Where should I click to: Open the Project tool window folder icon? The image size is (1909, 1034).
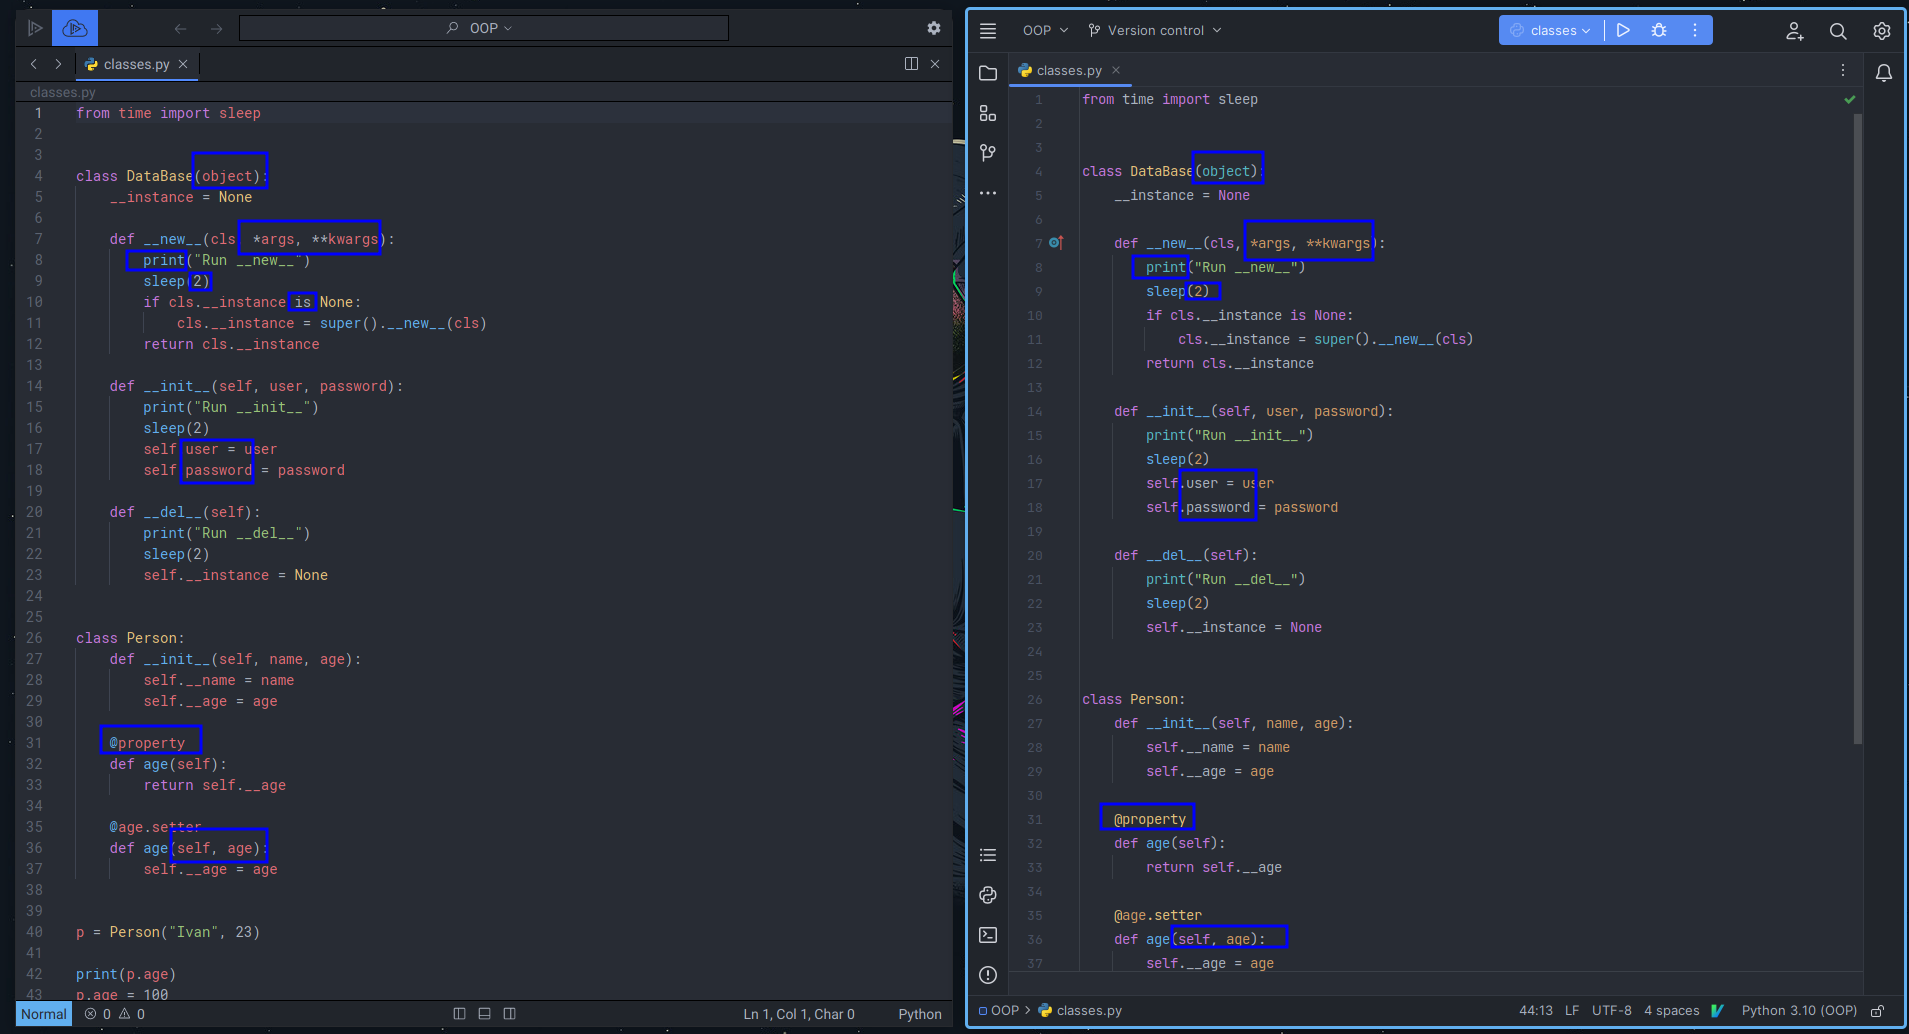tap(988, 73)
